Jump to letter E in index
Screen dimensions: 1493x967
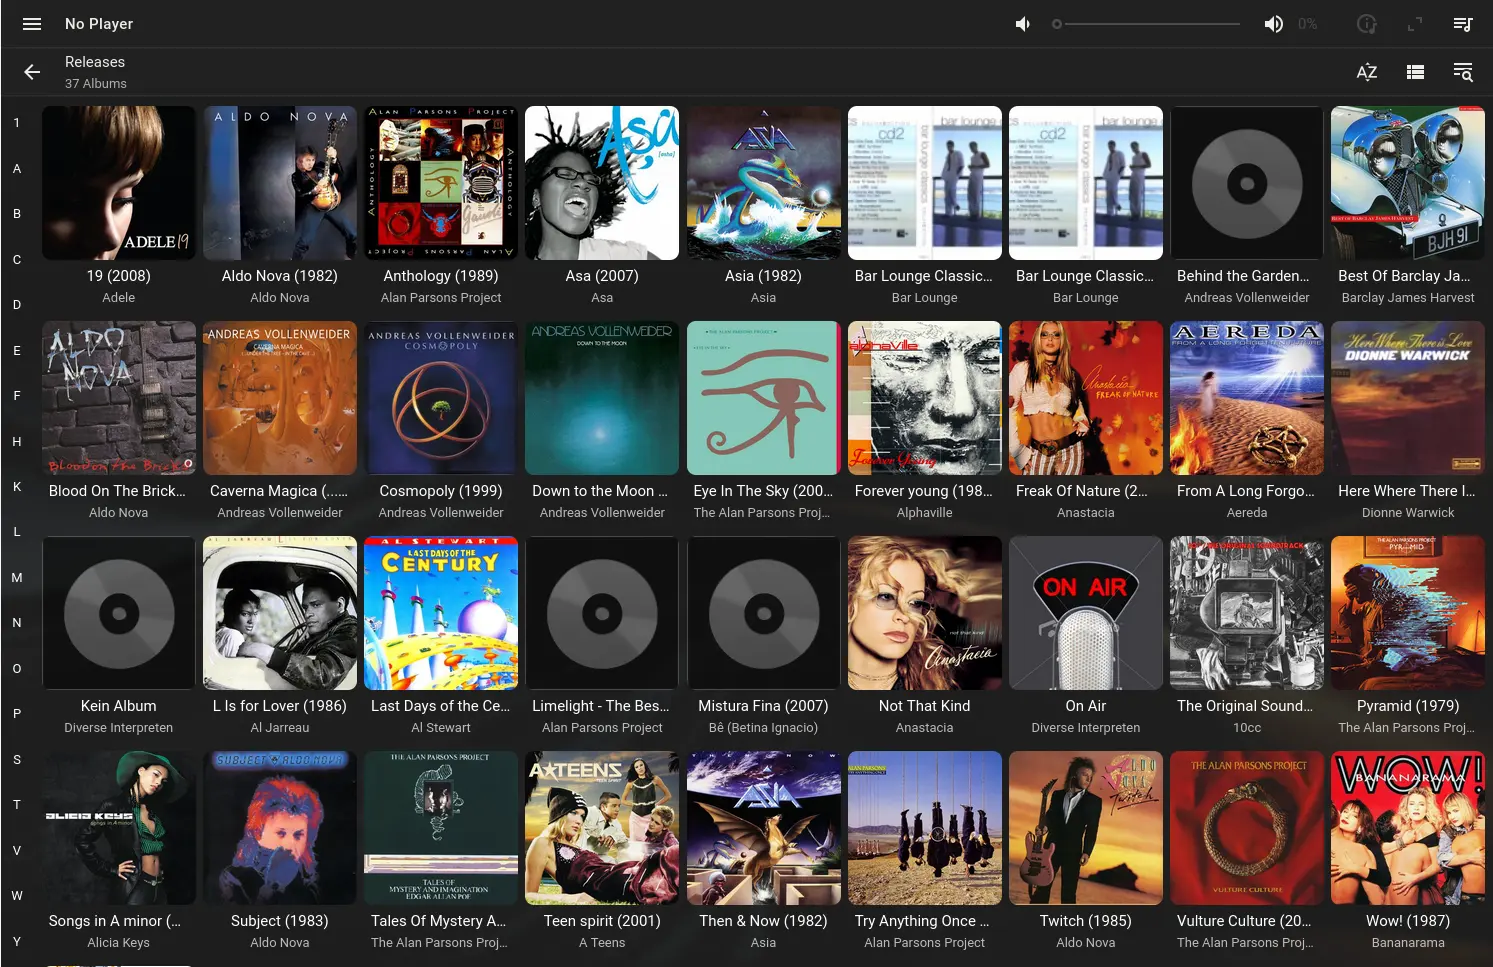coord(17,351)
